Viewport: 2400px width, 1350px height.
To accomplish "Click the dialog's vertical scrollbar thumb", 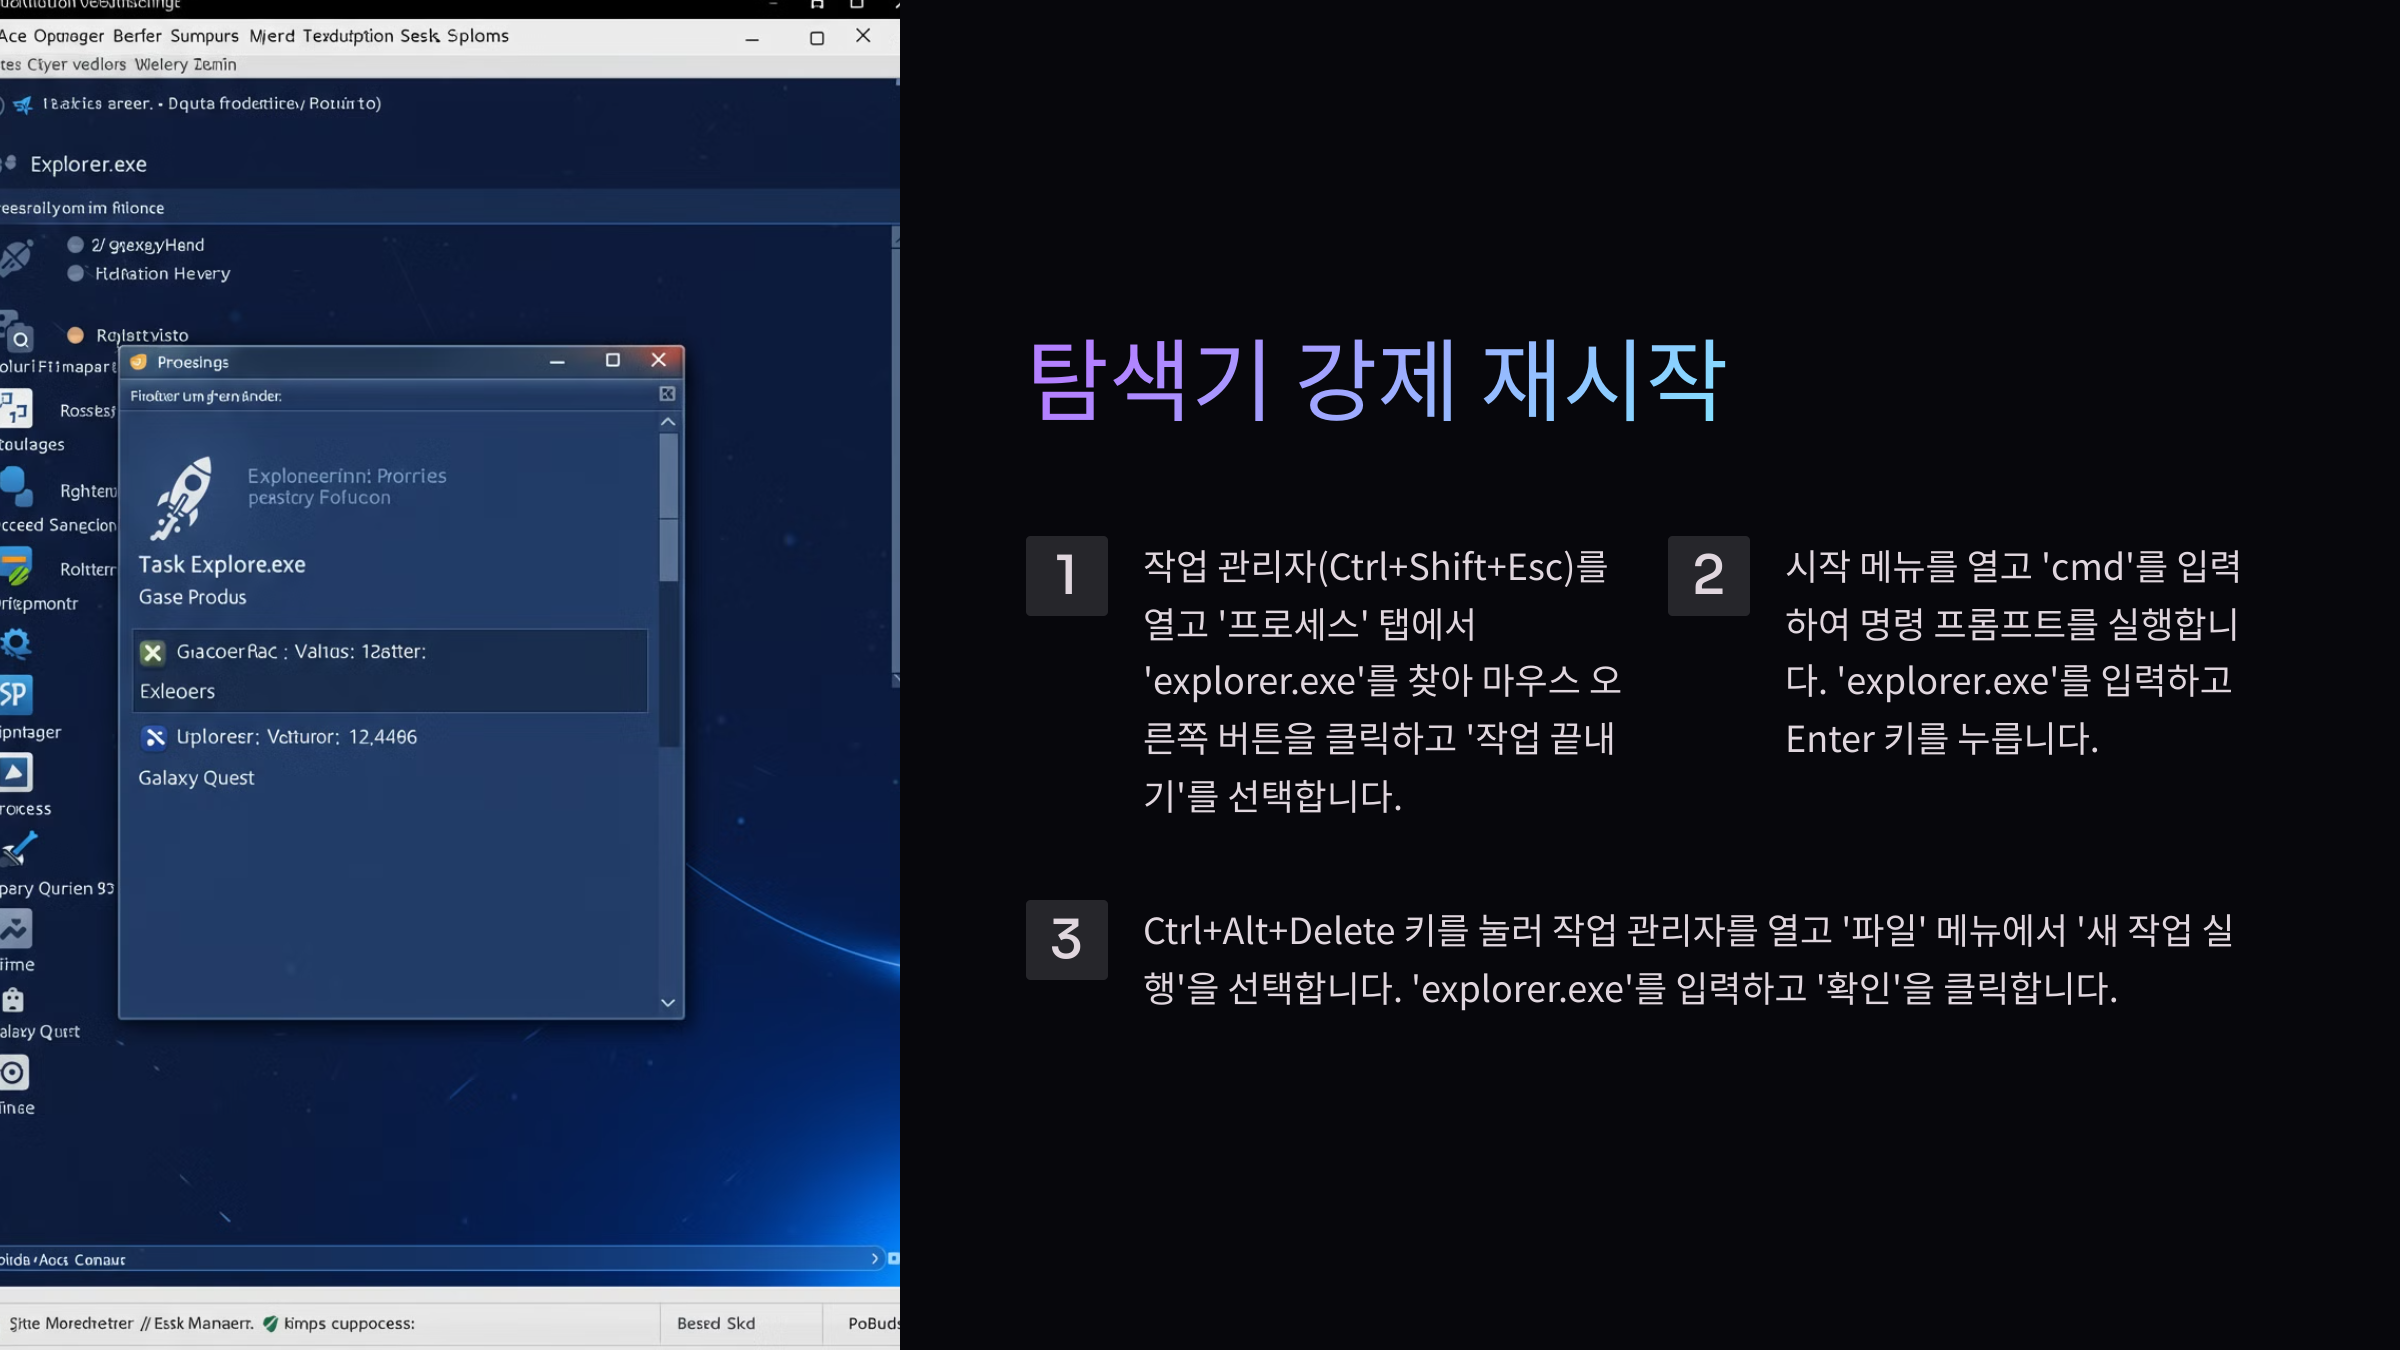I will (668, 505).
